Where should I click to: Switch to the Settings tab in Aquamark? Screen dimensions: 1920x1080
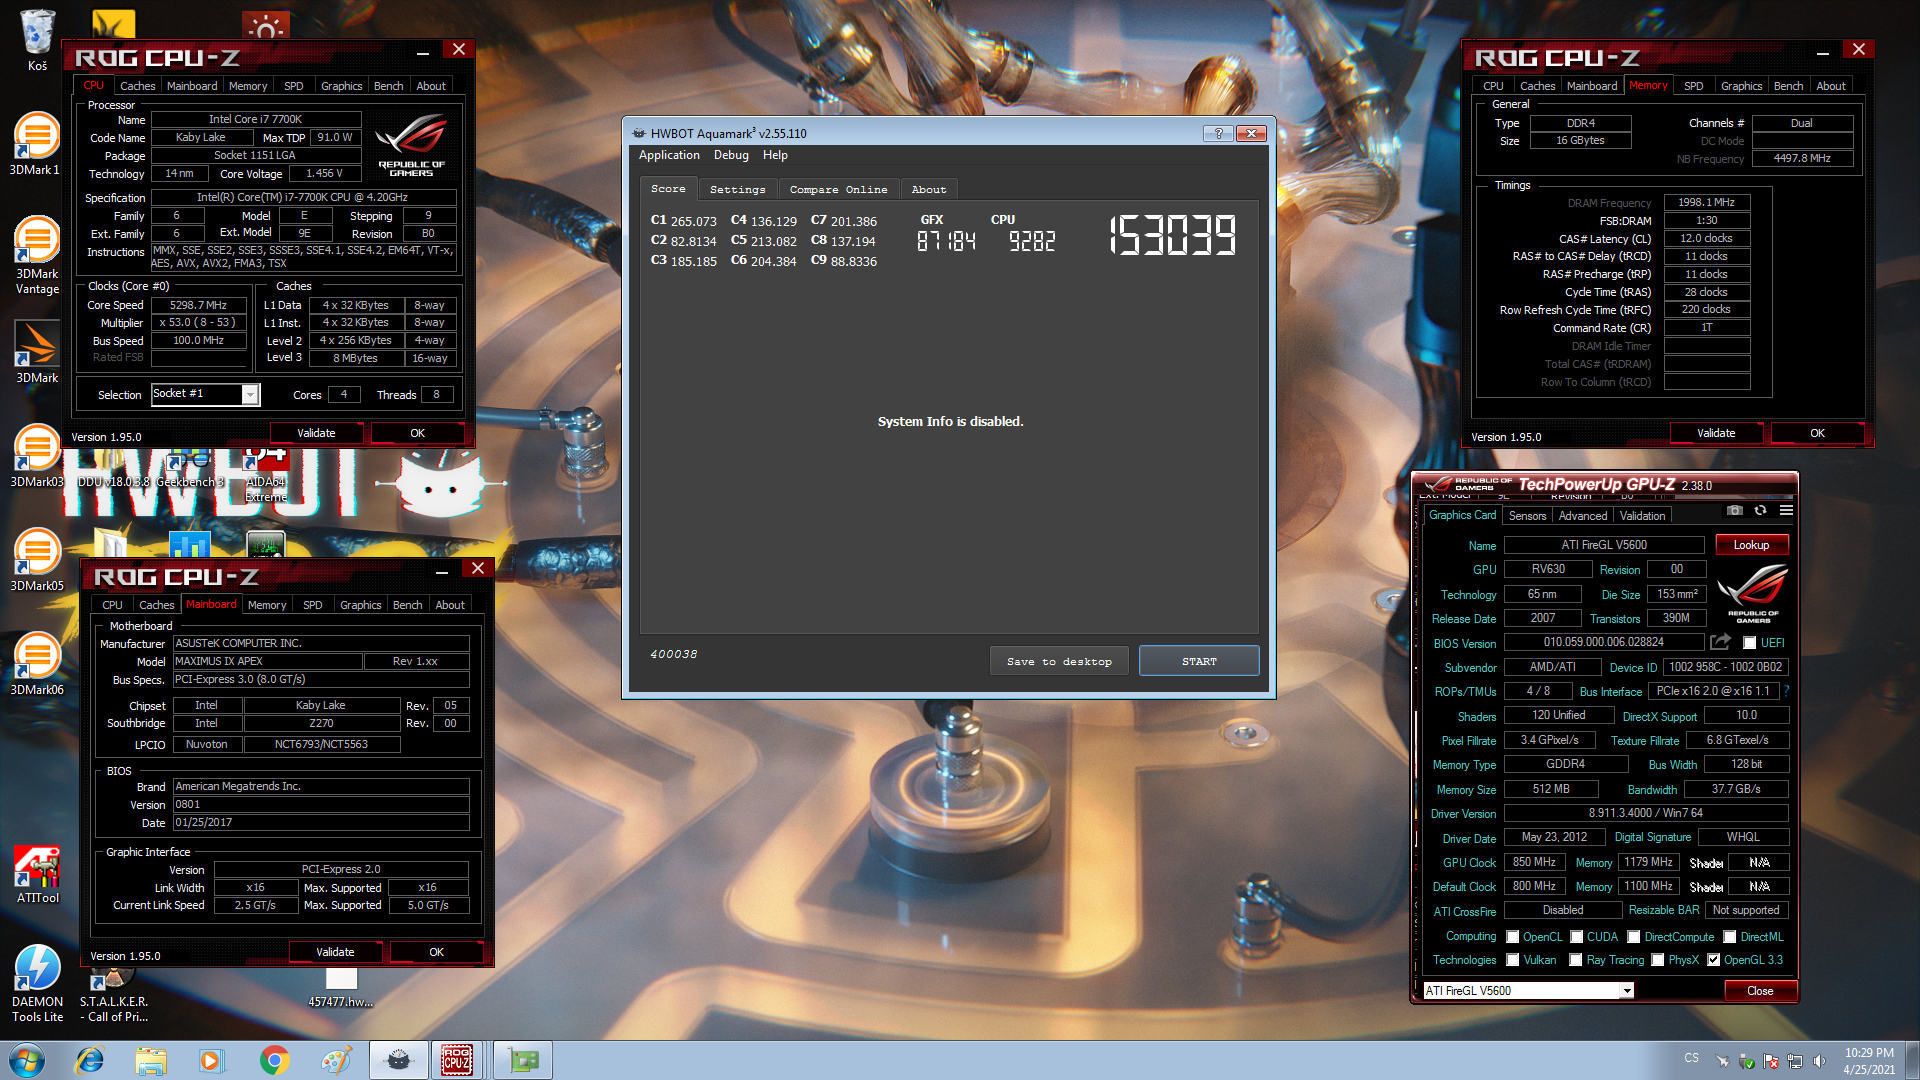point(738,189)
